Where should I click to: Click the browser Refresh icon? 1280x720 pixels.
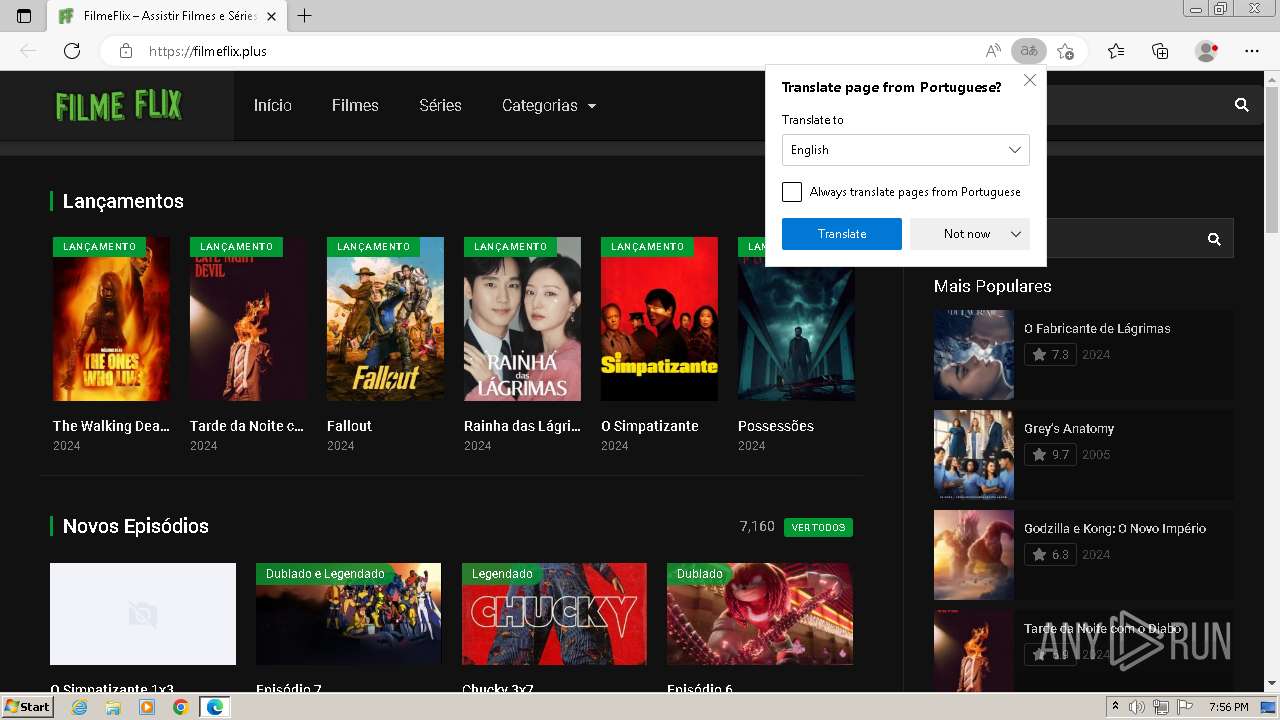(72, 51)
